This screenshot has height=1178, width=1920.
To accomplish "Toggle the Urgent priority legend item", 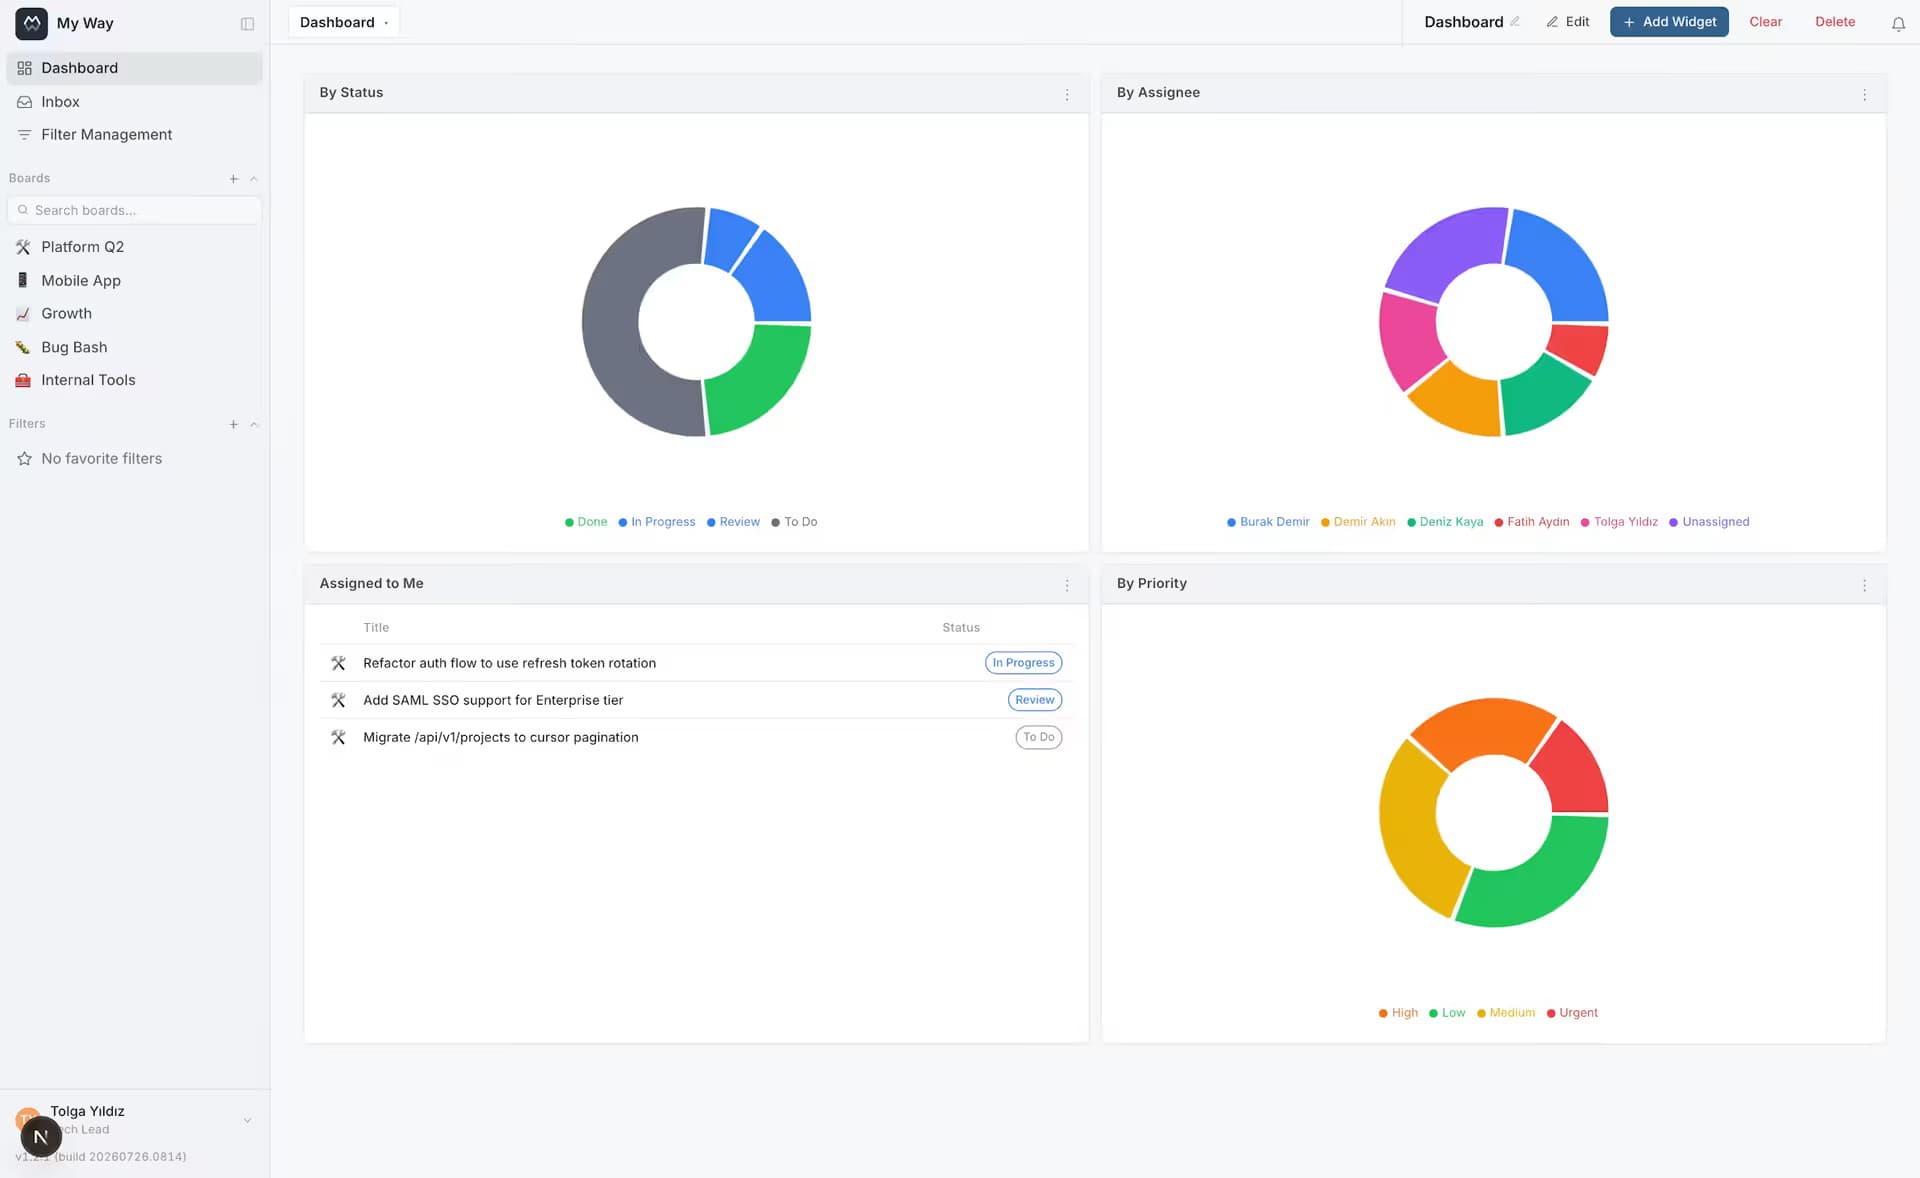I will [x=1572, y=1013].
